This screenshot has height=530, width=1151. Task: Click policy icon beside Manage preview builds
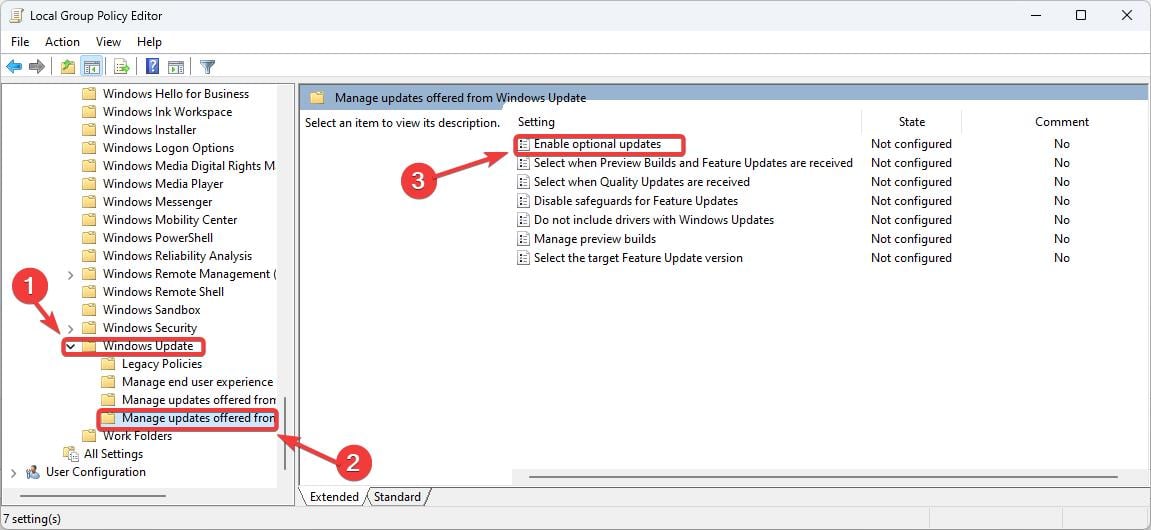[523, 239]
